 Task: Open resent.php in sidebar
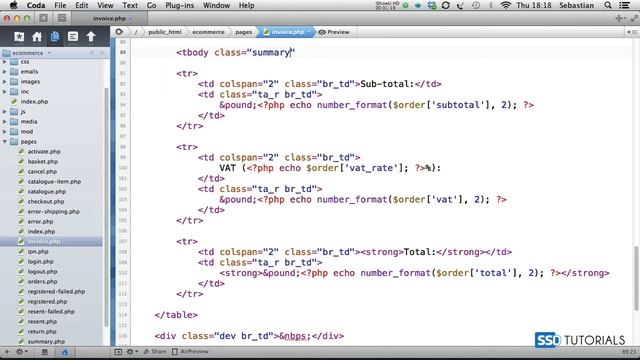coord(42,322)
